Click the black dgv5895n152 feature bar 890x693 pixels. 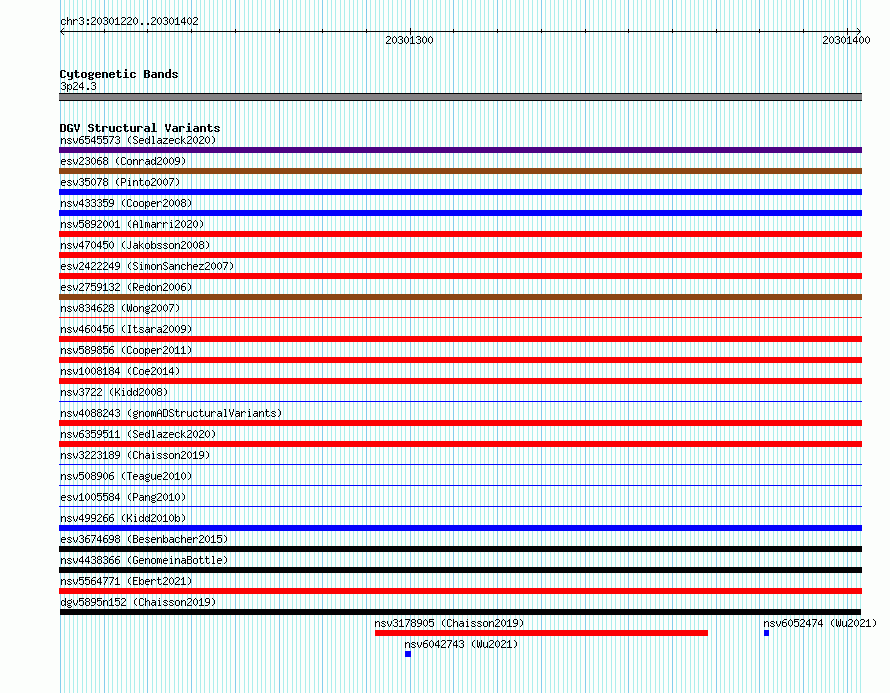pos(460,612)
